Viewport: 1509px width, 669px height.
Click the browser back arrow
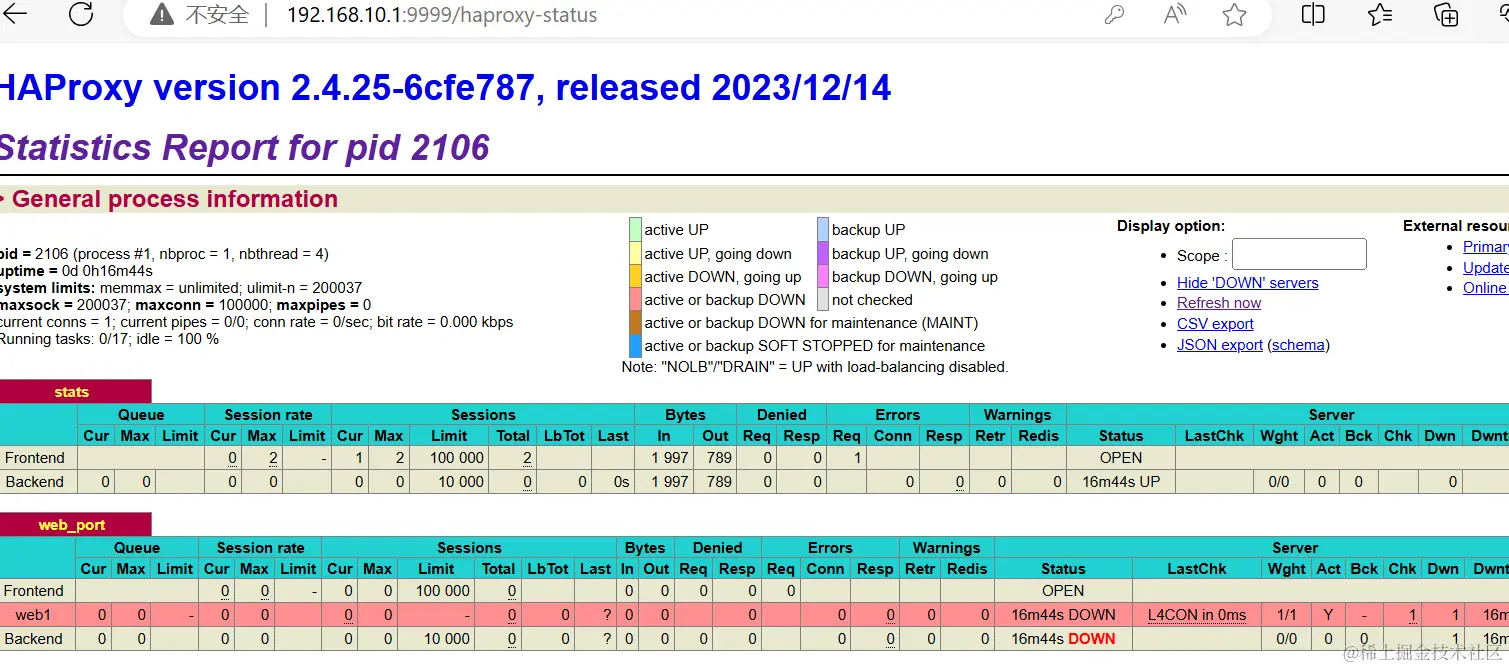pos(16,14)
